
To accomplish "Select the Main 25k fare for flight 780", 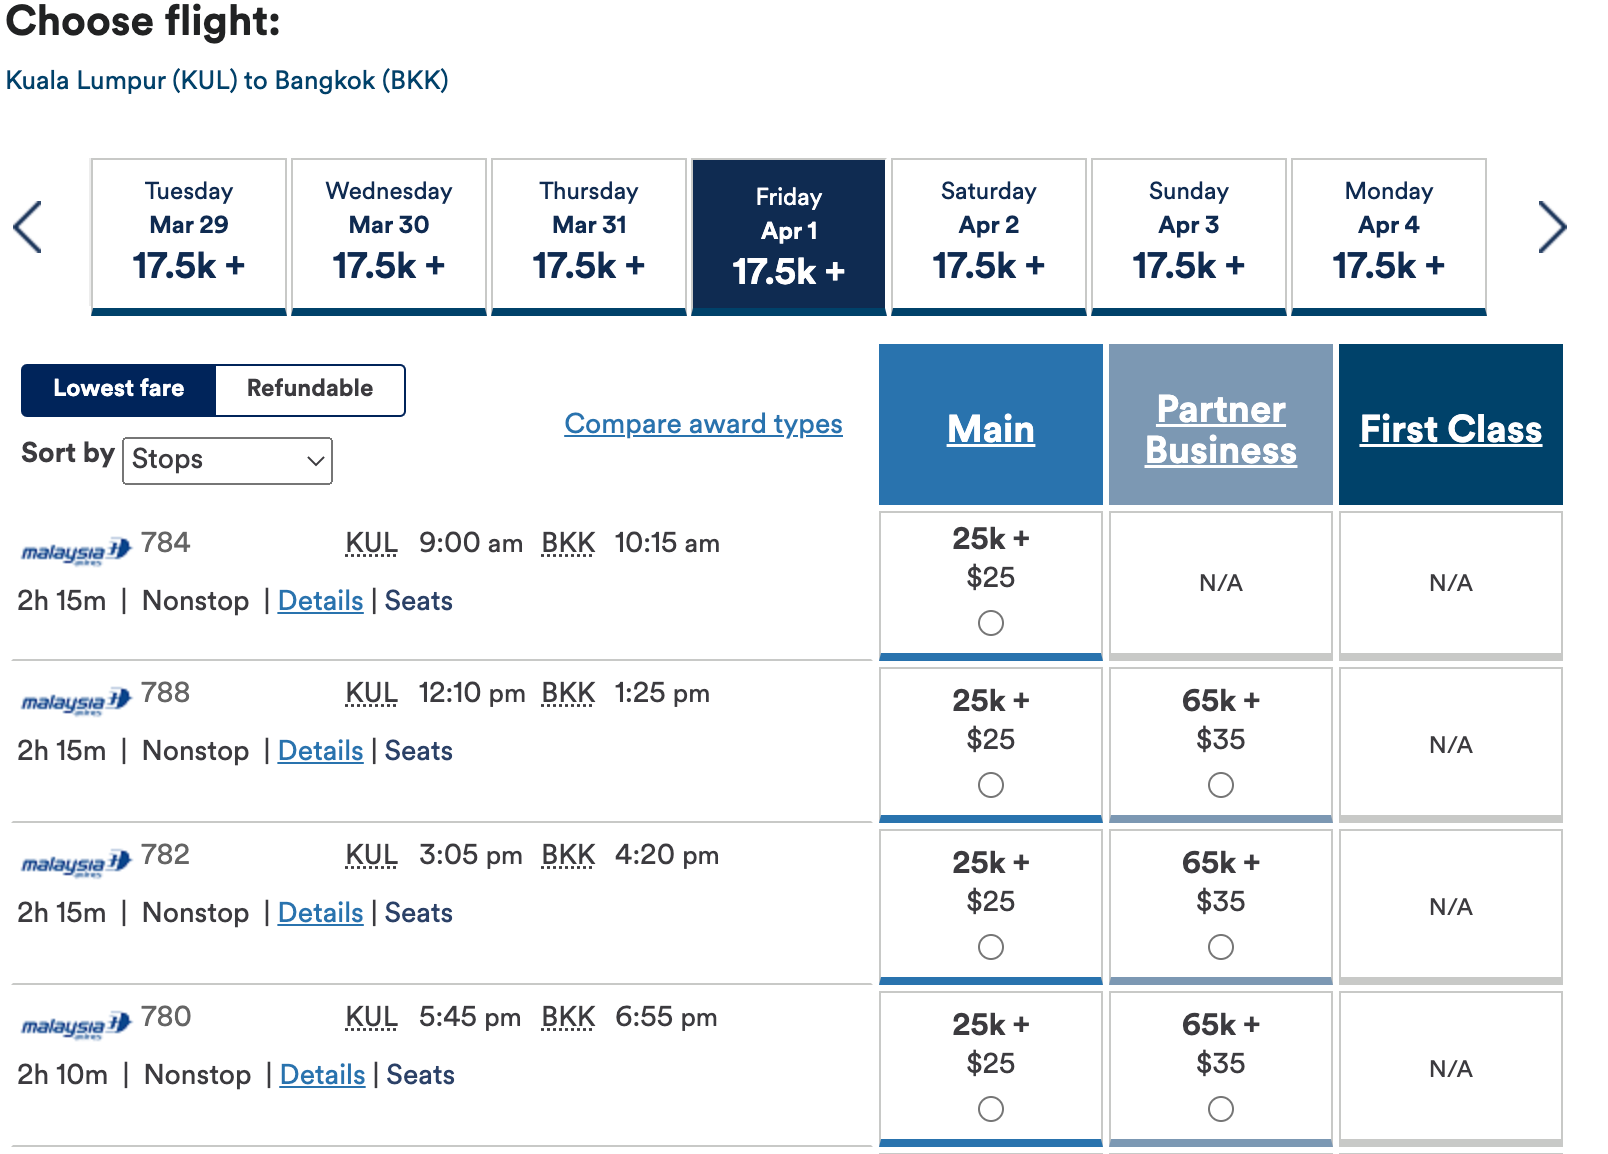I will (x=989, y=1109).
